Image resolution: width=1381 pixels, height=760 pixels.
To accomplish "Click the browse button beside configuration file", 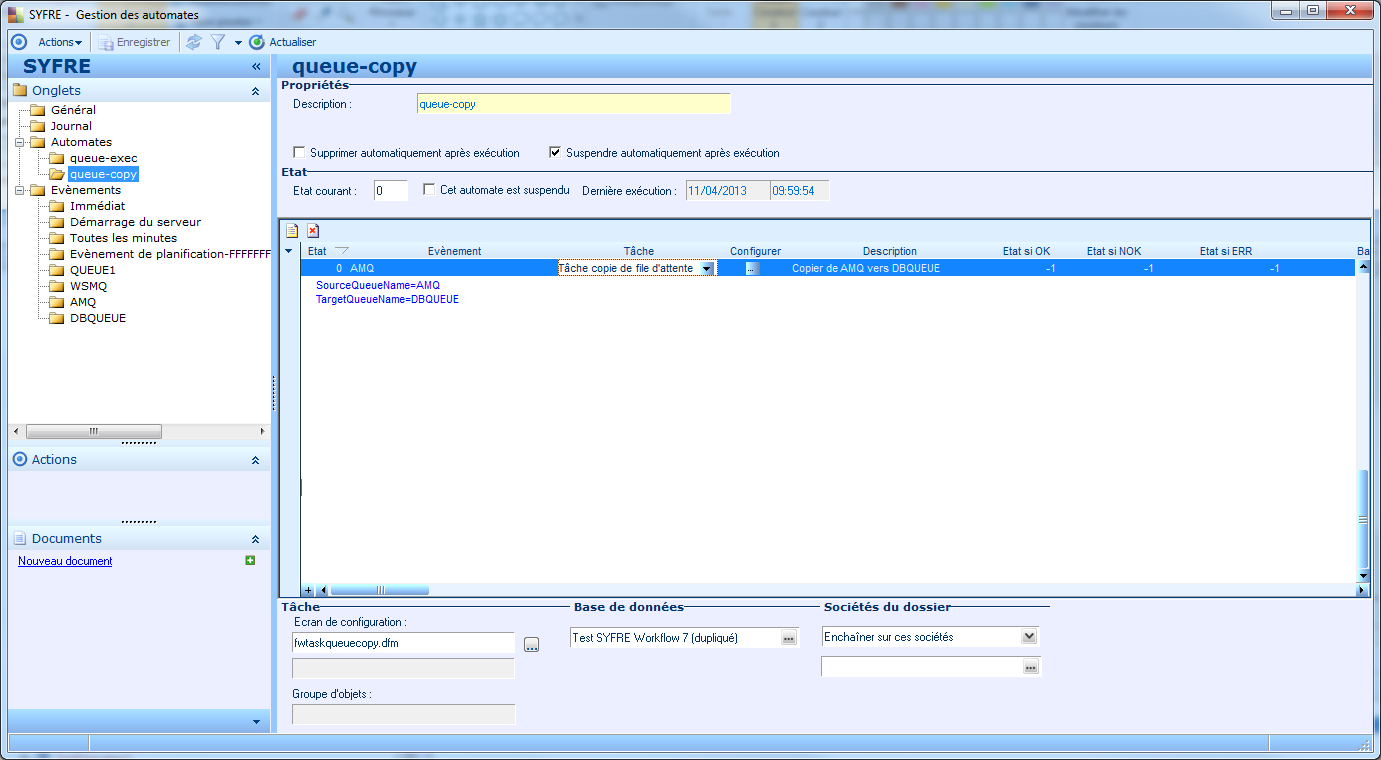I will pyautogui.click(x=531, y=645).
